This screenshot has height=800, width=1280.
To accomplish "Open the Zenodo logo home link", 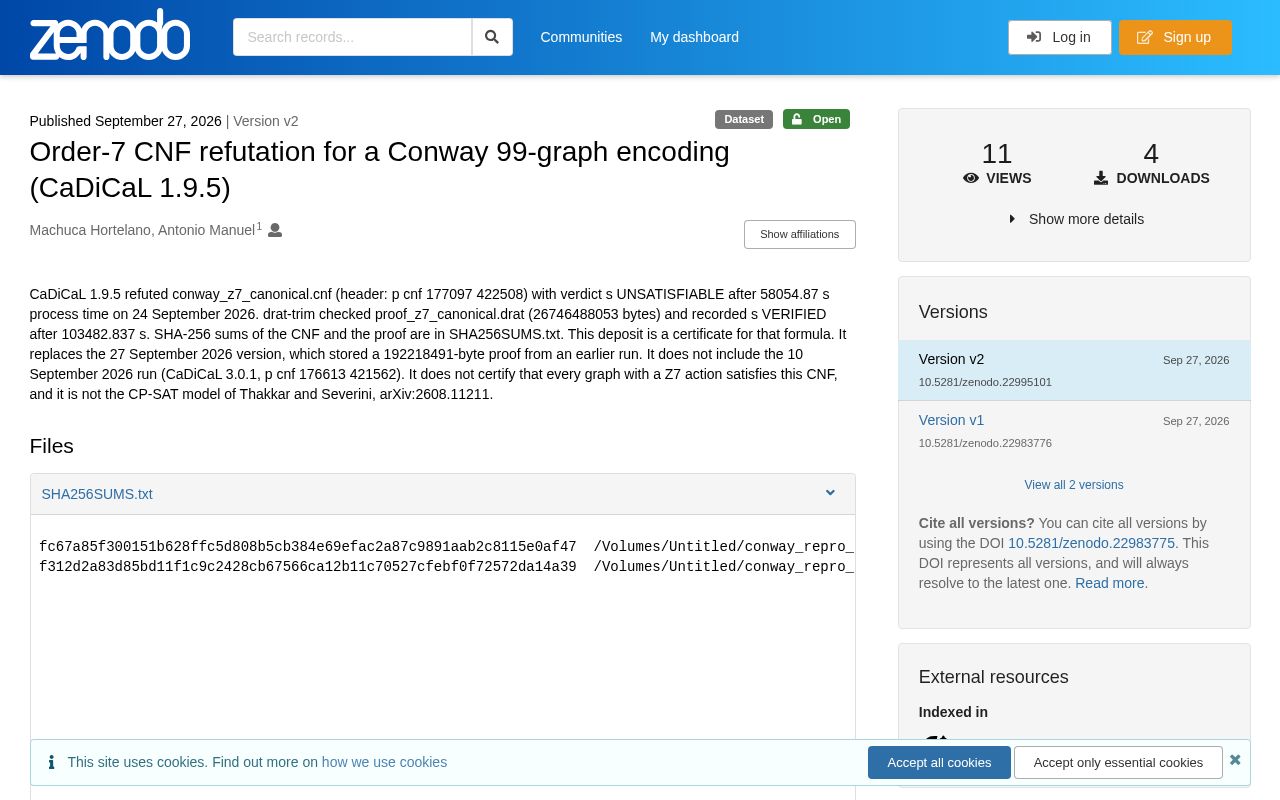I will pos(110,35).
